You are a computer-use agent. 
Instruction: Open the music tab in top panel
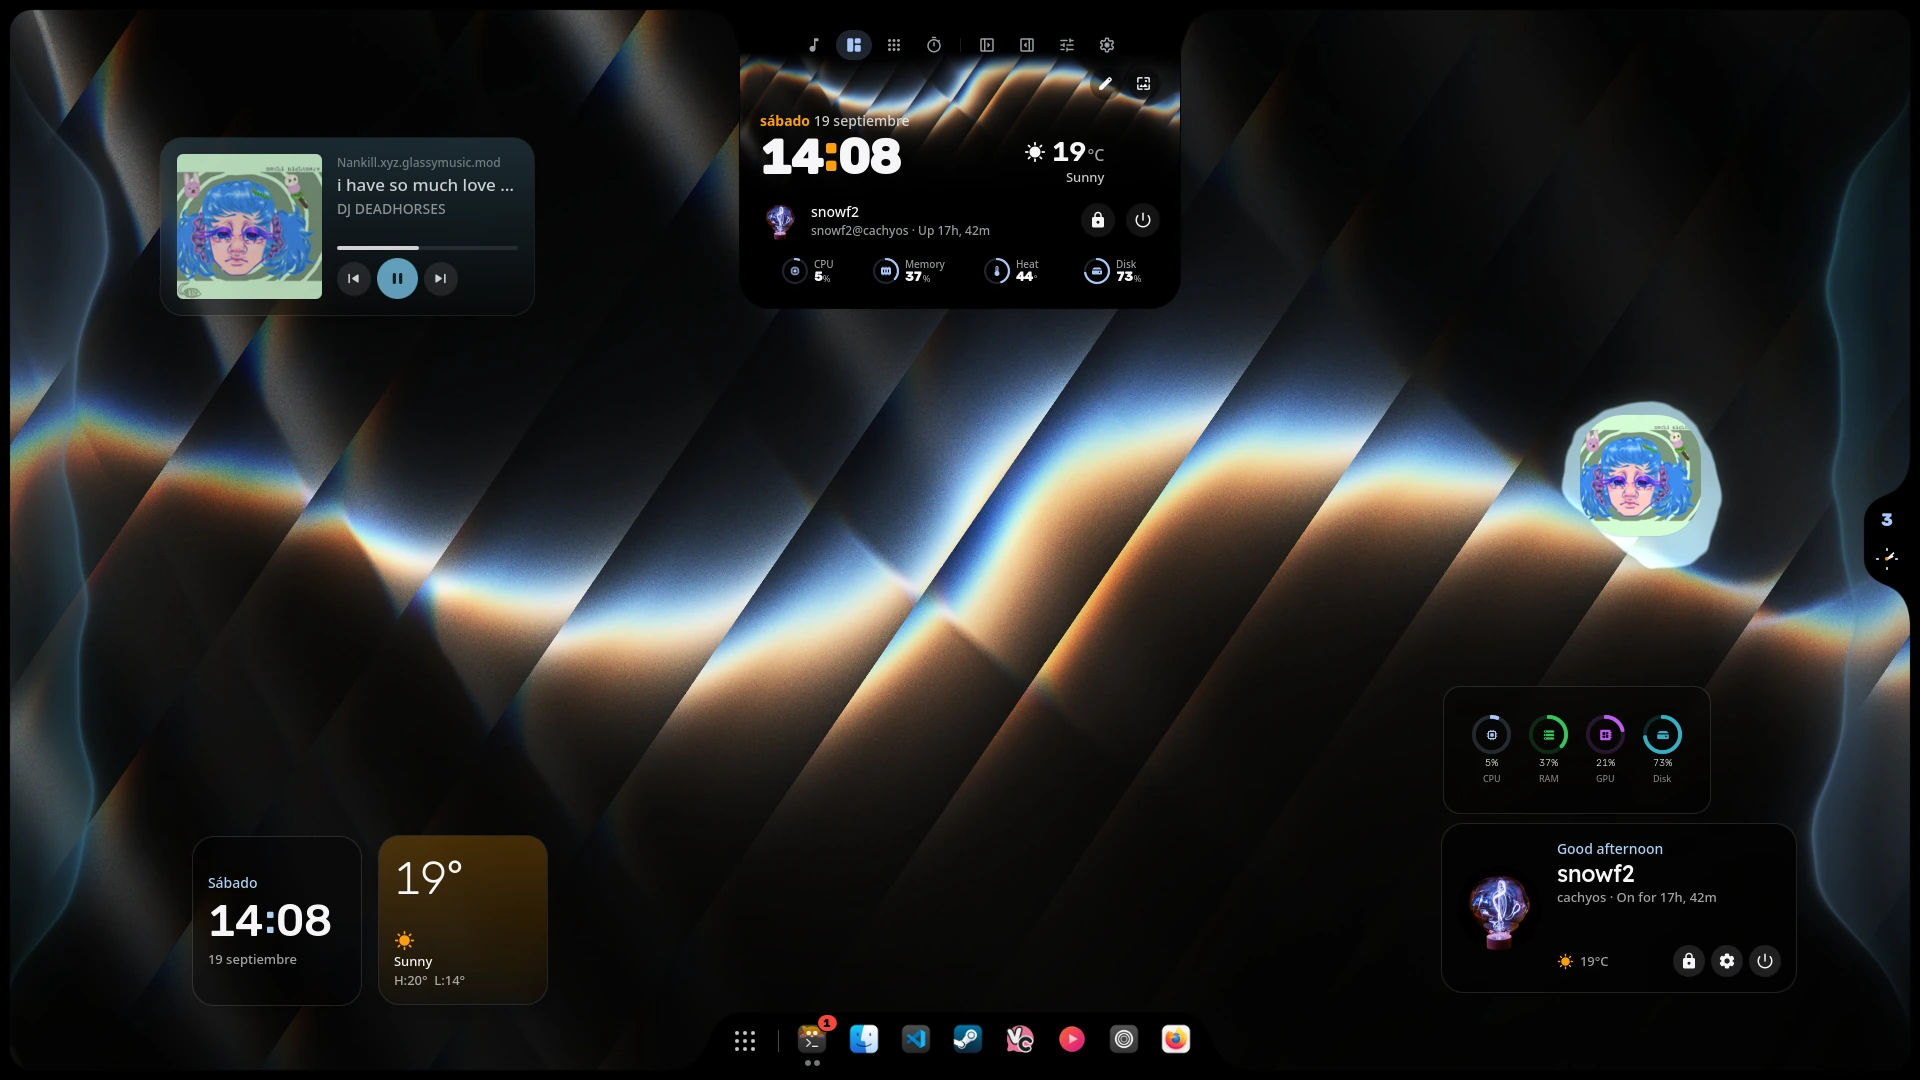tap(814, 45)
